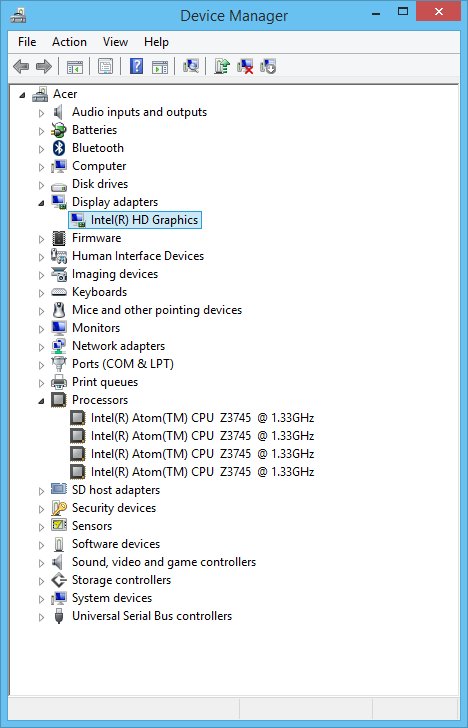Collapse the Display adapters category

click(42, 202)
